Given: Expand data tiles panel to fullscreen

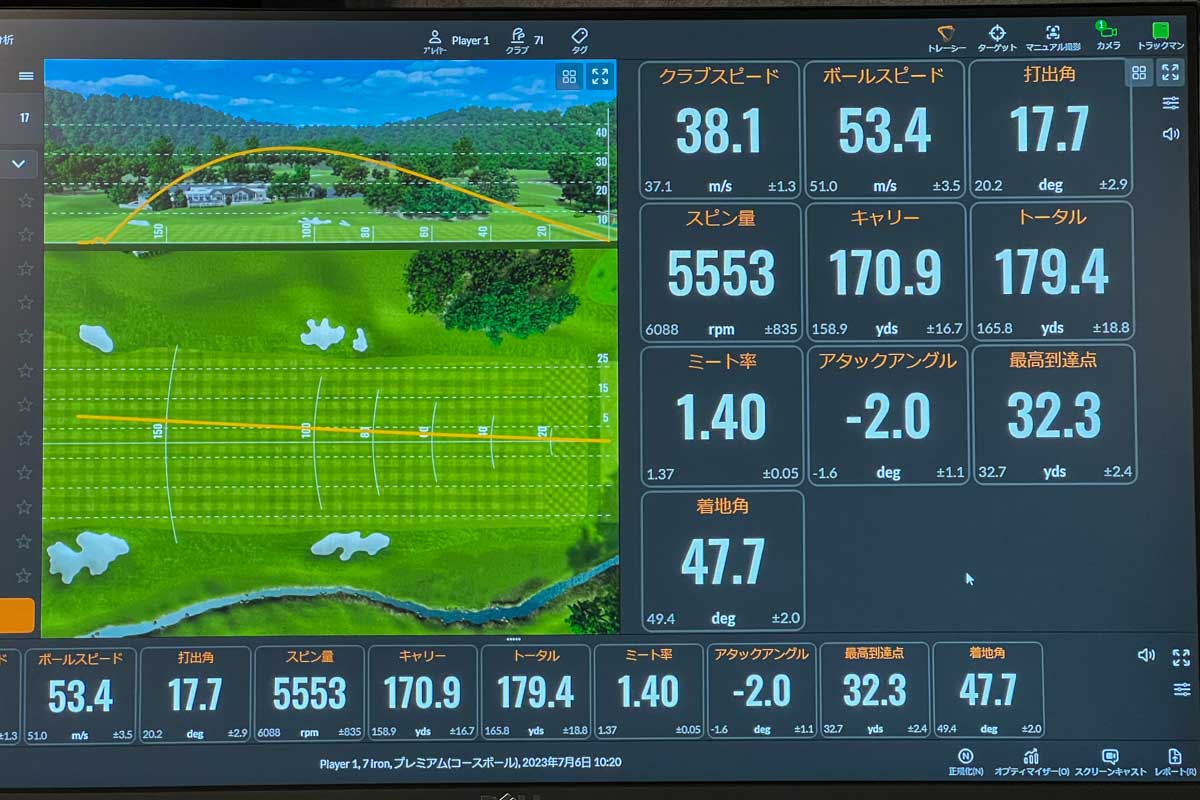Looking at the screenshot, I should pyautogui.click(x=1170, y=73).
